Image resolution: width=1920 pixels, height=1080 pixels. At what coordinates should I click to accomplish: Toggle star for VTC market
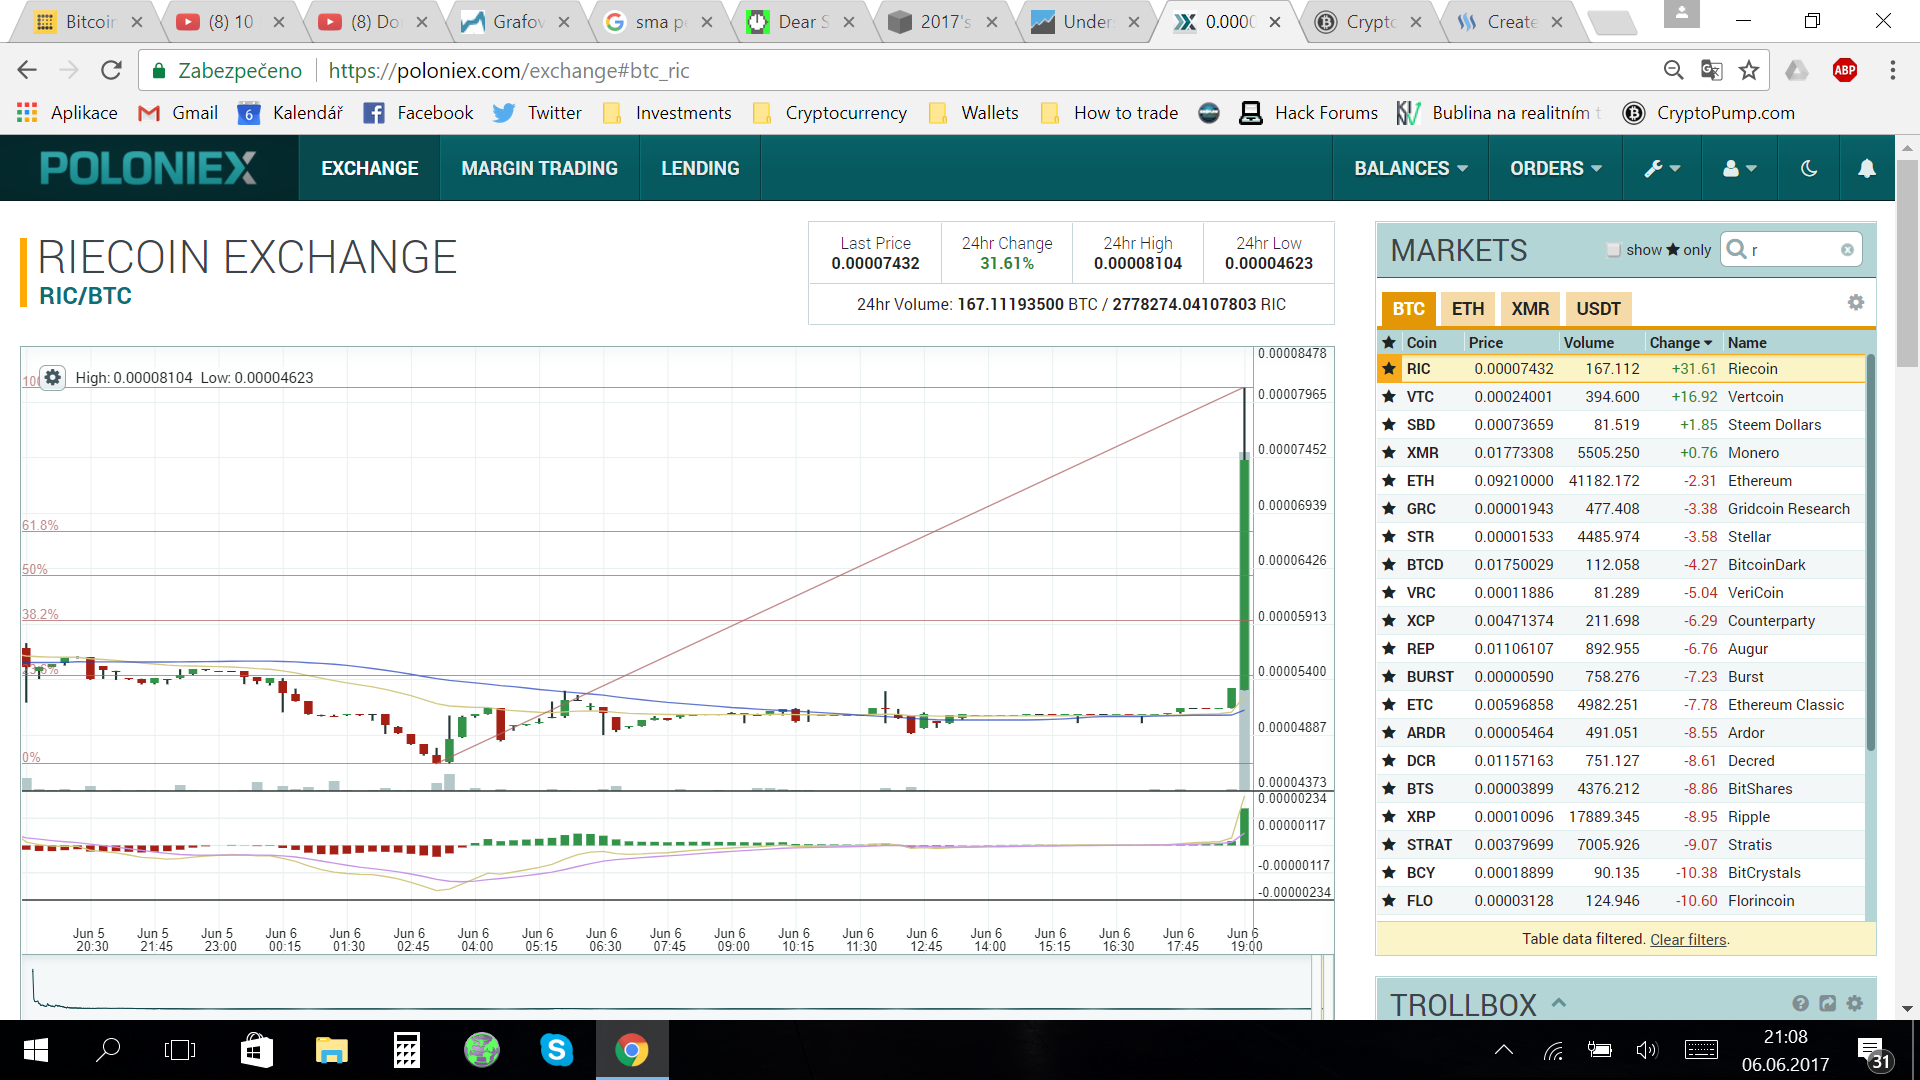pyautogui.click(x=1389, y=397)
